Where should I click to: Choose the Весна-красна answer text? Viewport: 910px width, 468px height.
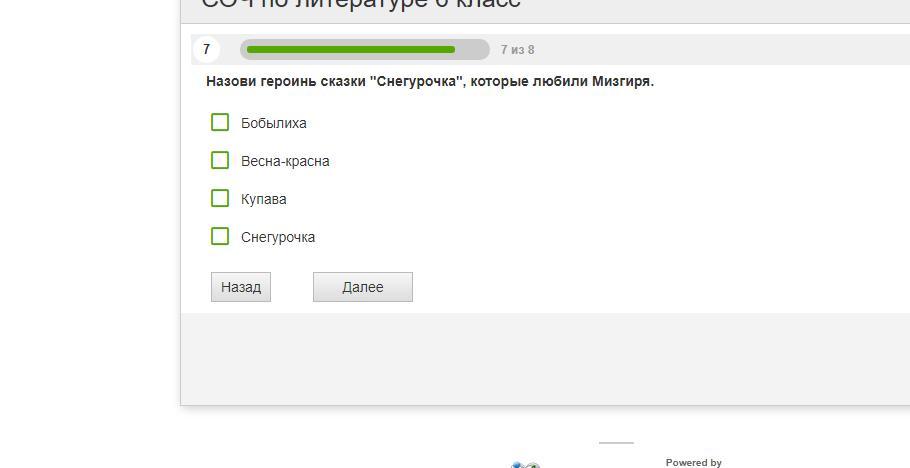point(285,161)
